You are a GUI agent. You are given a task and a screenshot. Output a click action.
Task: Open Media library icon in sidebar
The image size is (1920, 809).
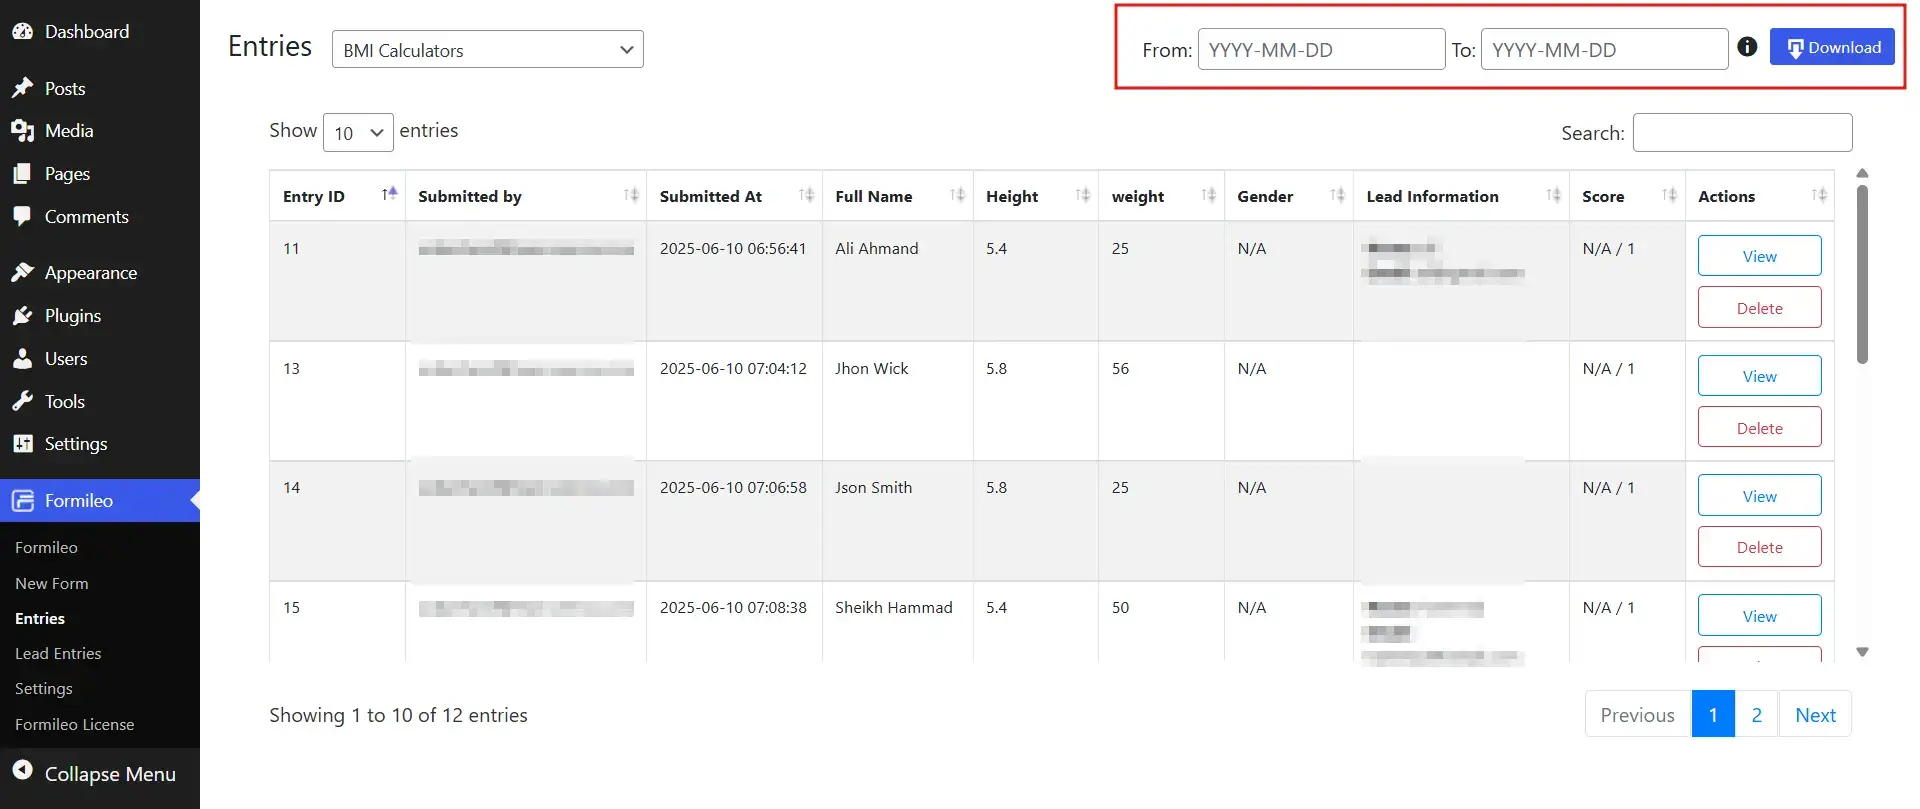tap(22, 131)
